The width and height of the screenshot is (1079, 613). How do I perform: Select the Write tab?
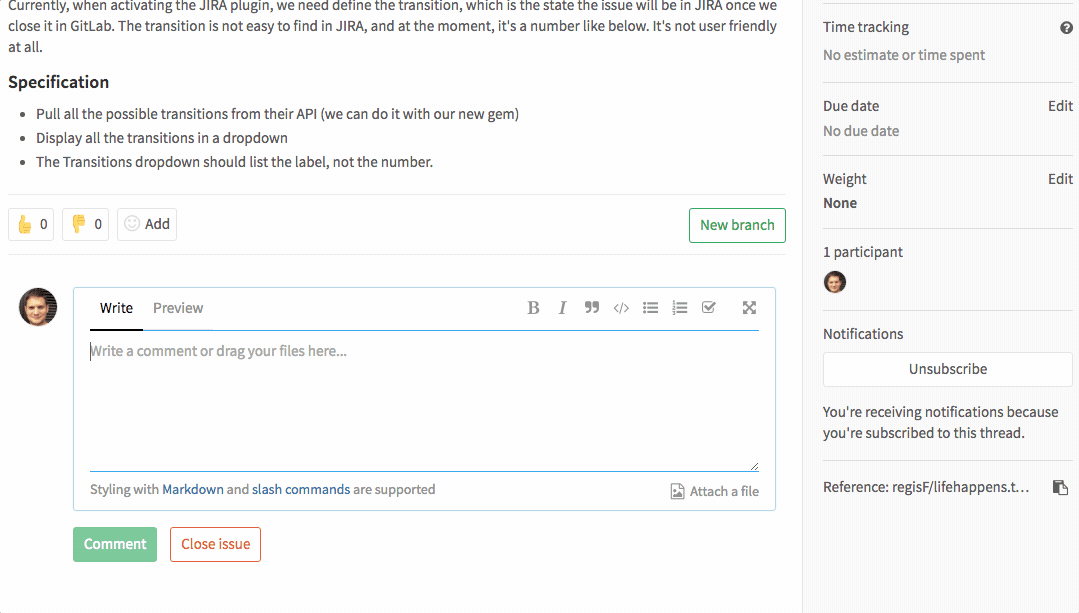click(x=115, y=307)
